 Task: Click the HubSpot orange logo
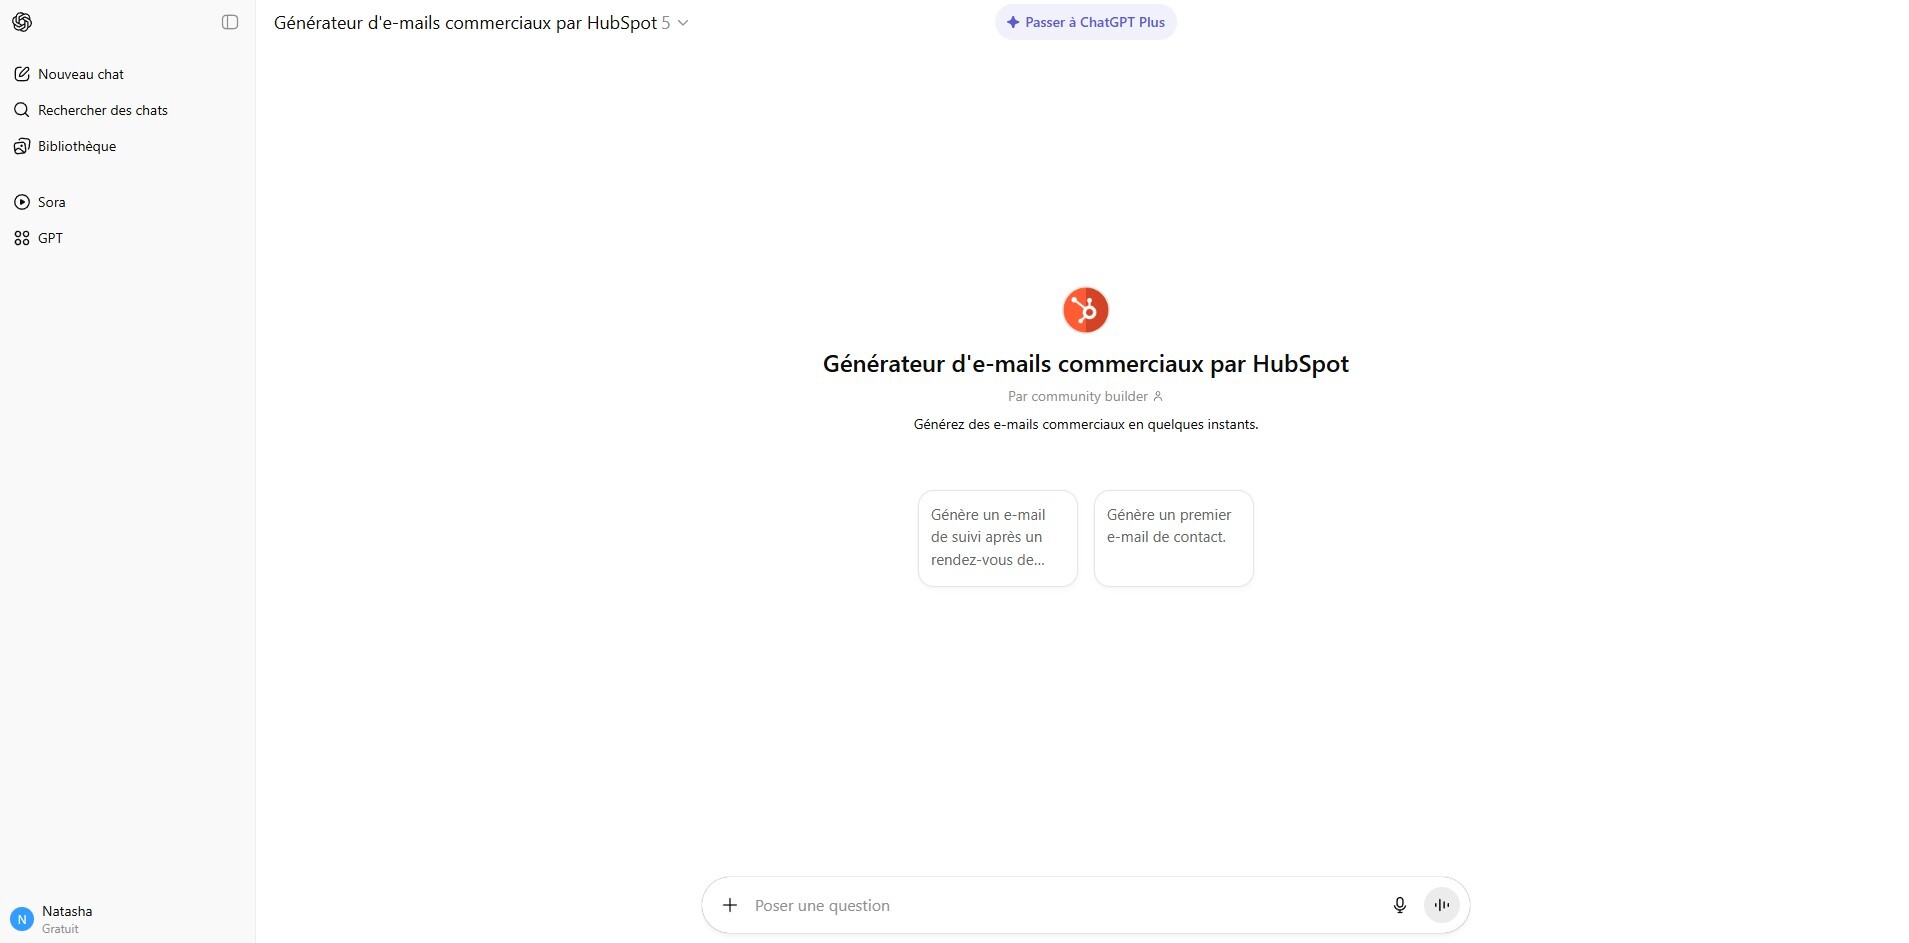pyautogui.click(x=1086, y=310)
